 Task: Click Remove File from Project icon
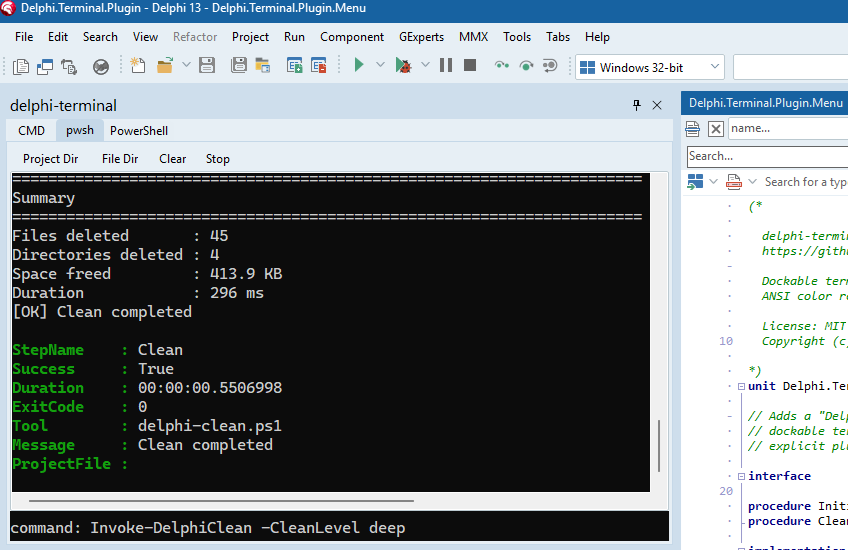(319, 65)
